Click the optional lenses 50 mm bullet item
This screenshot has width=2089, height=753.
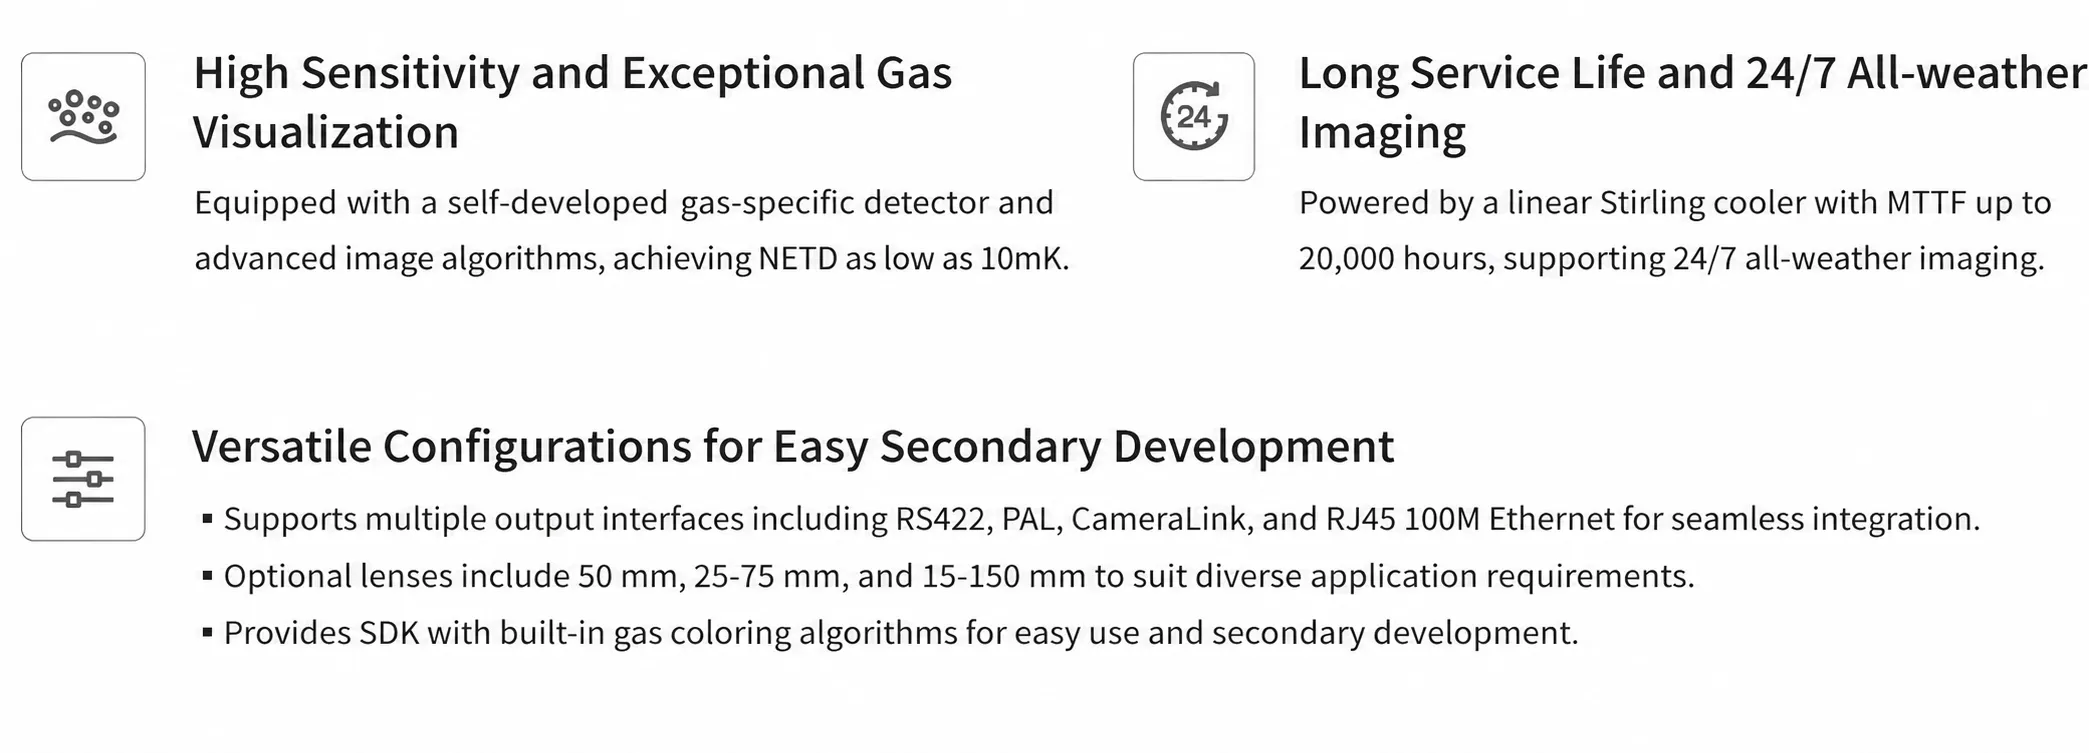(959, 576)
